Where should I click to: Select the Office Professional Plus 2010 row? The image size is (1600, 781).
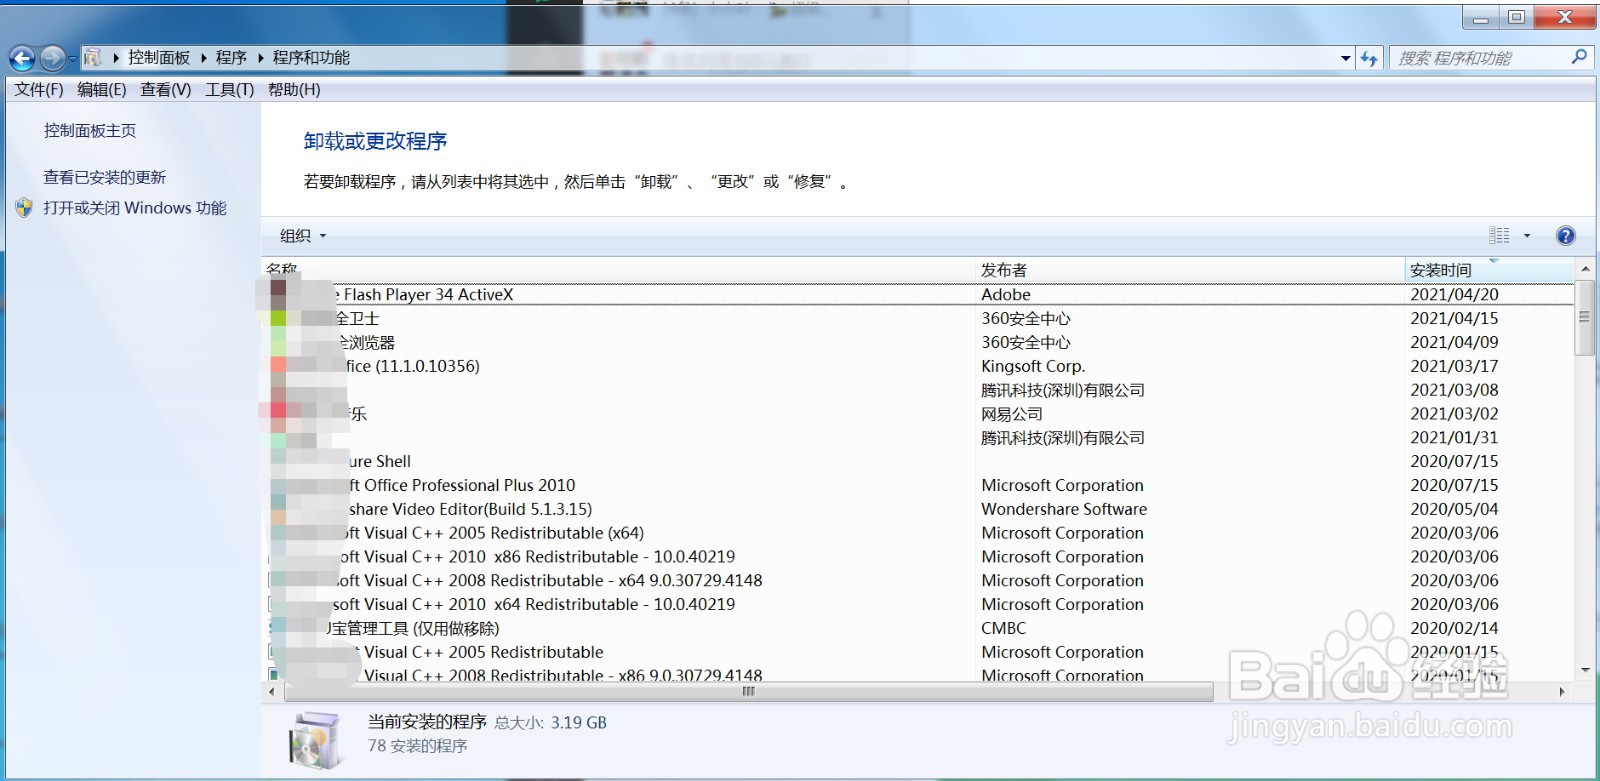click(x=918, y=485)
